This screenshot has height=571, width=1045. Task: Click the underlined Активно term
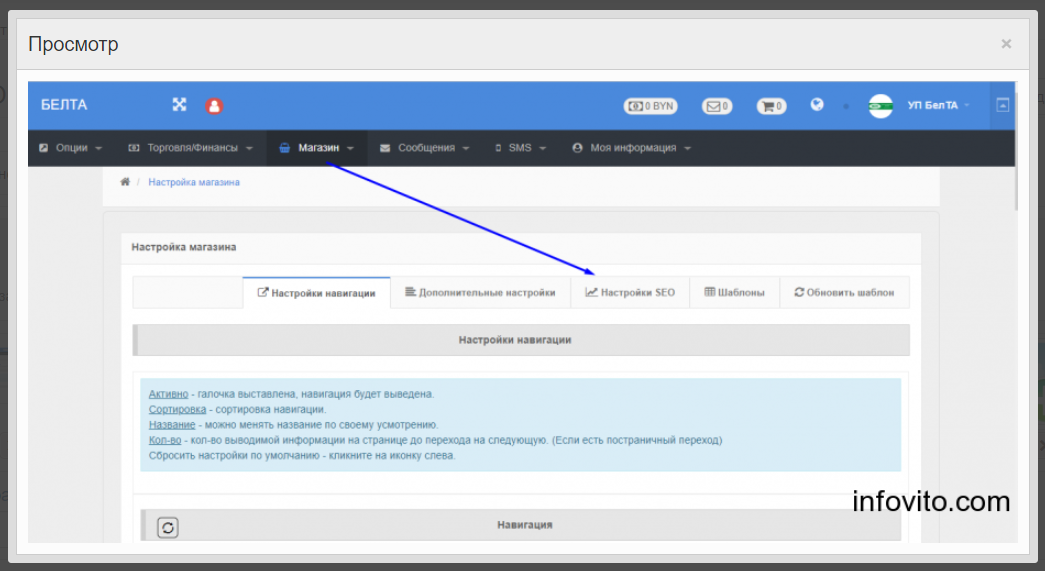coord(169,394)
